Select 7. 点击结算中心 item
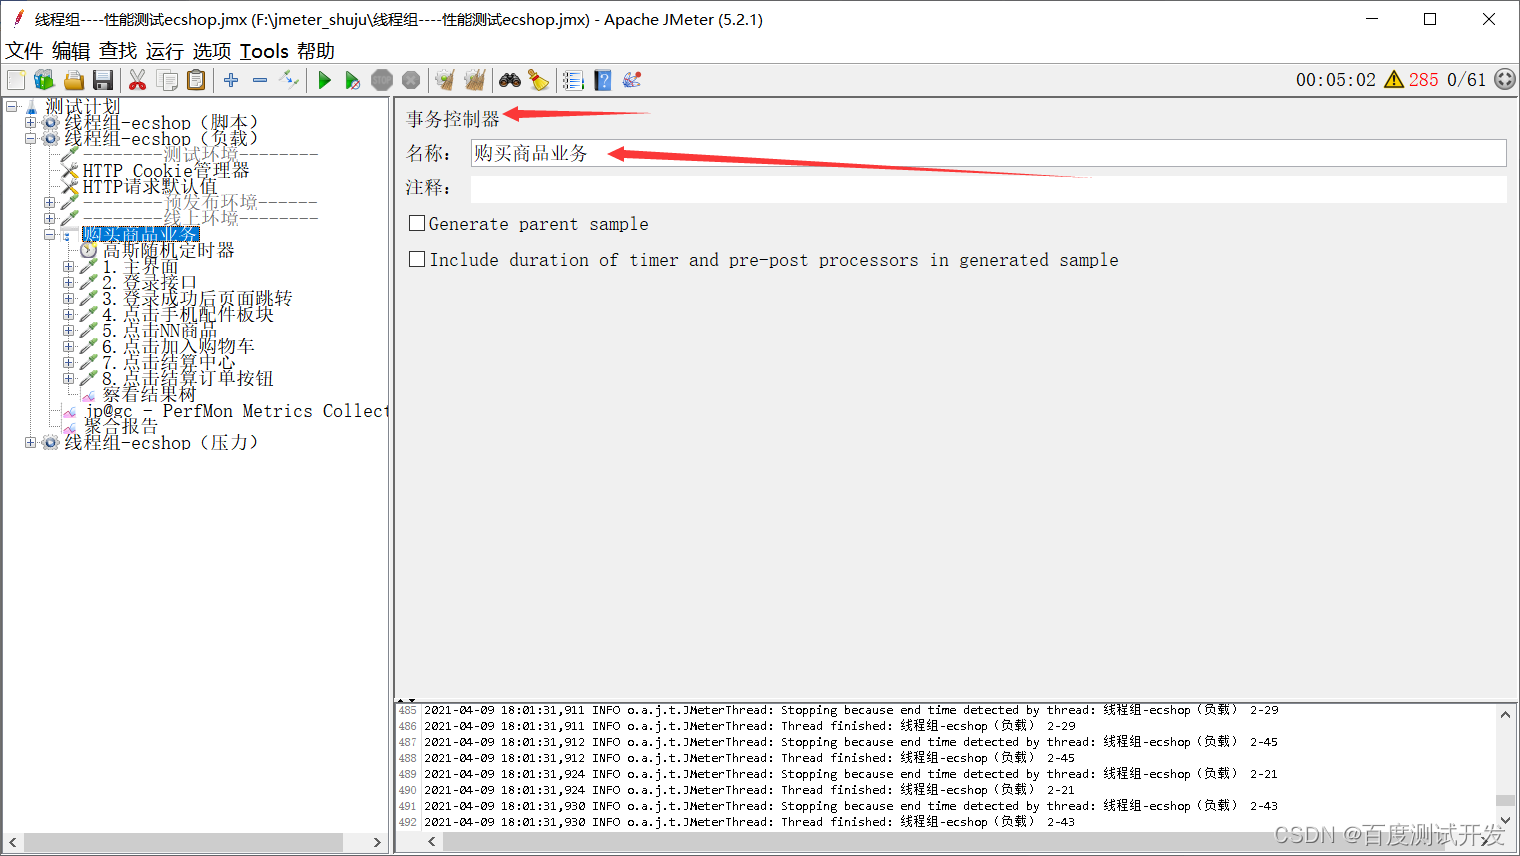Screen dimensions: 1520x856 [x=169, y=363]
